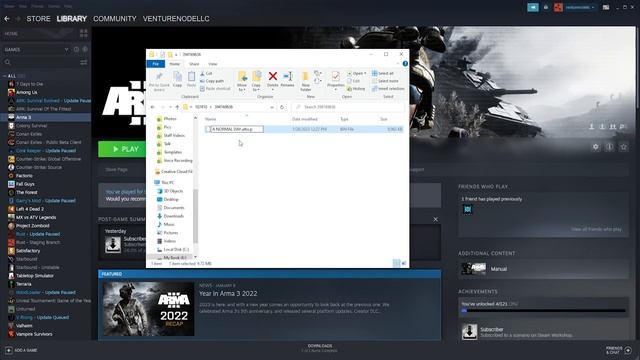Go back with Steam's back arrow
640x360 pixels.
(x=7, y=19)
